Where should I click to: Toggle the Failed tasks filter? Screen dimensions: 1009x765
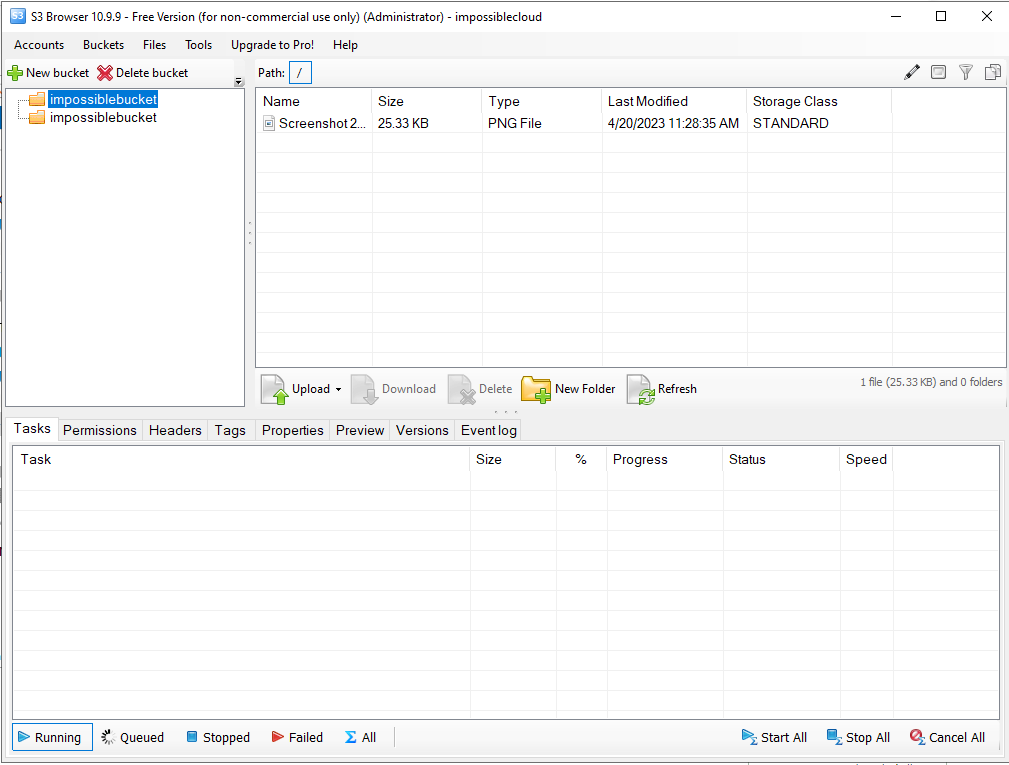point(297,737)
